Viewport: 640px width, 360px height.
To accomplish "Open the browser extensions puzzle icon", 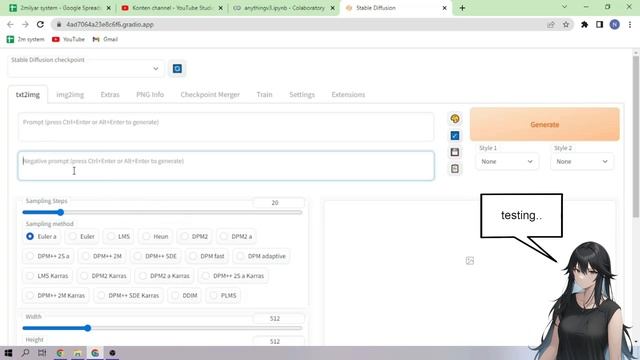I will pos(584,24).
